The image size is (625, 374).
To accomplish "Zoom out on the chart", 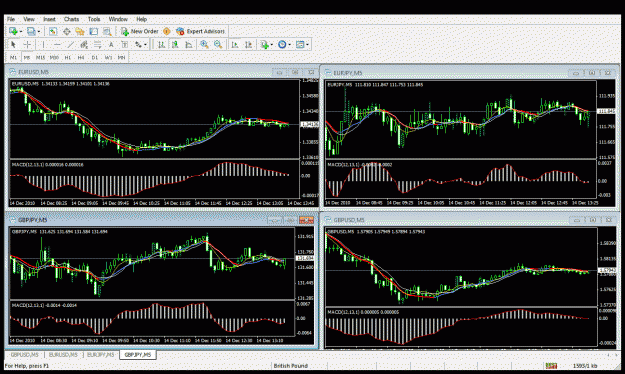I will pos(218,45).
